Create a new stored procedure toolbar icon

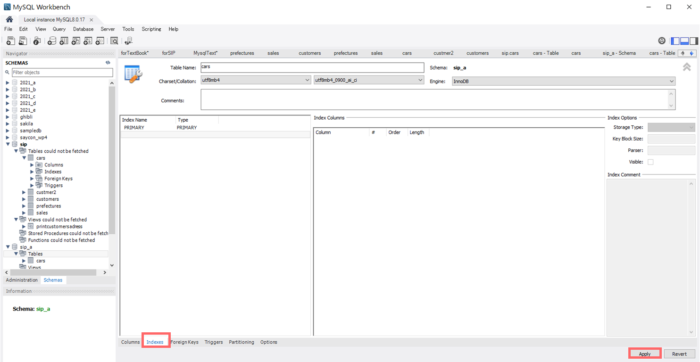tap(88, 41)
